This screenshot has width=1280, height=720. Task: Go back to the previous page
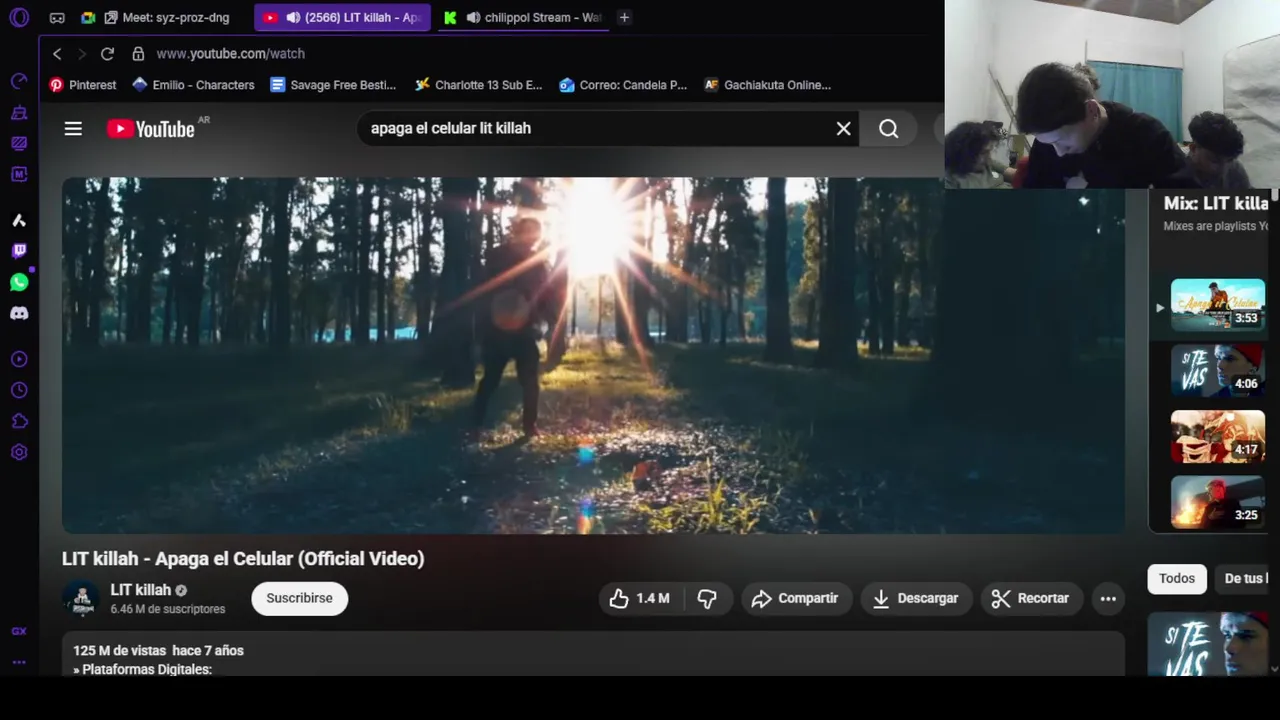pos(57,53)
